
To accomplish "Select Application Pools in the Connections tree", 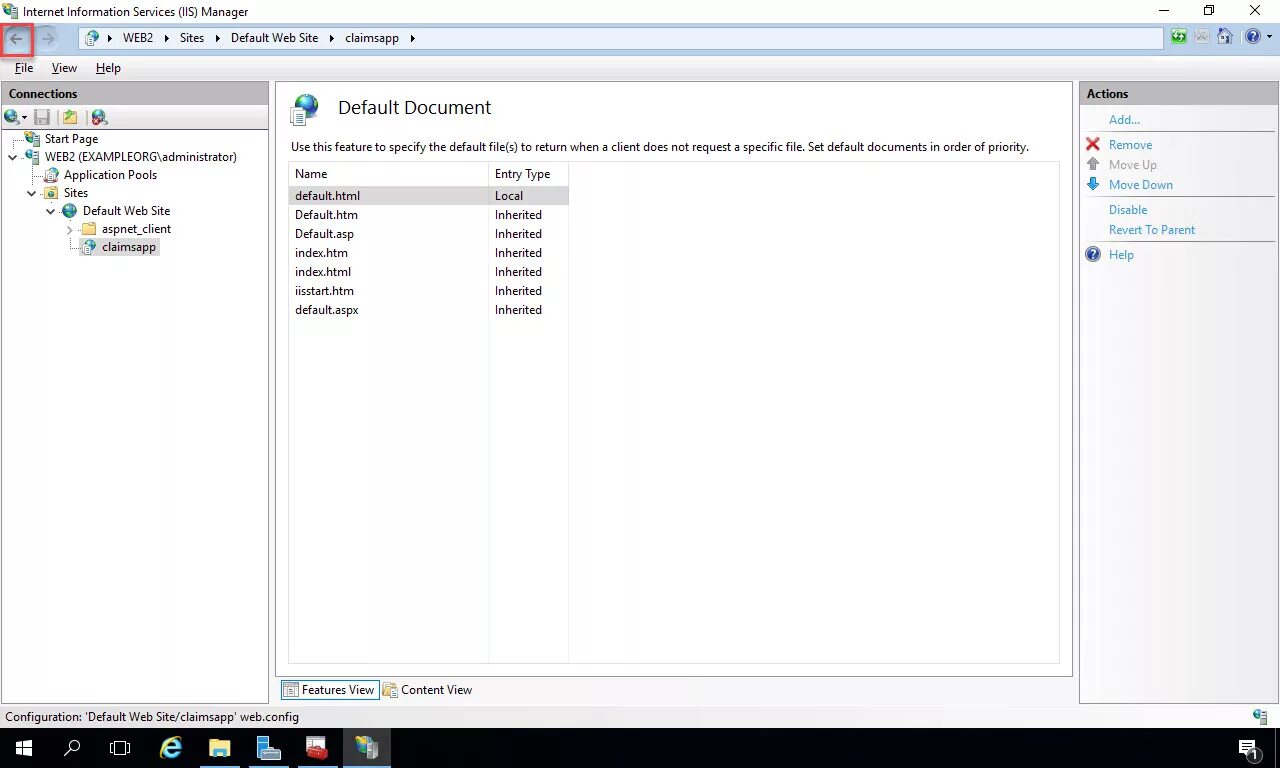I will point(110,175).
